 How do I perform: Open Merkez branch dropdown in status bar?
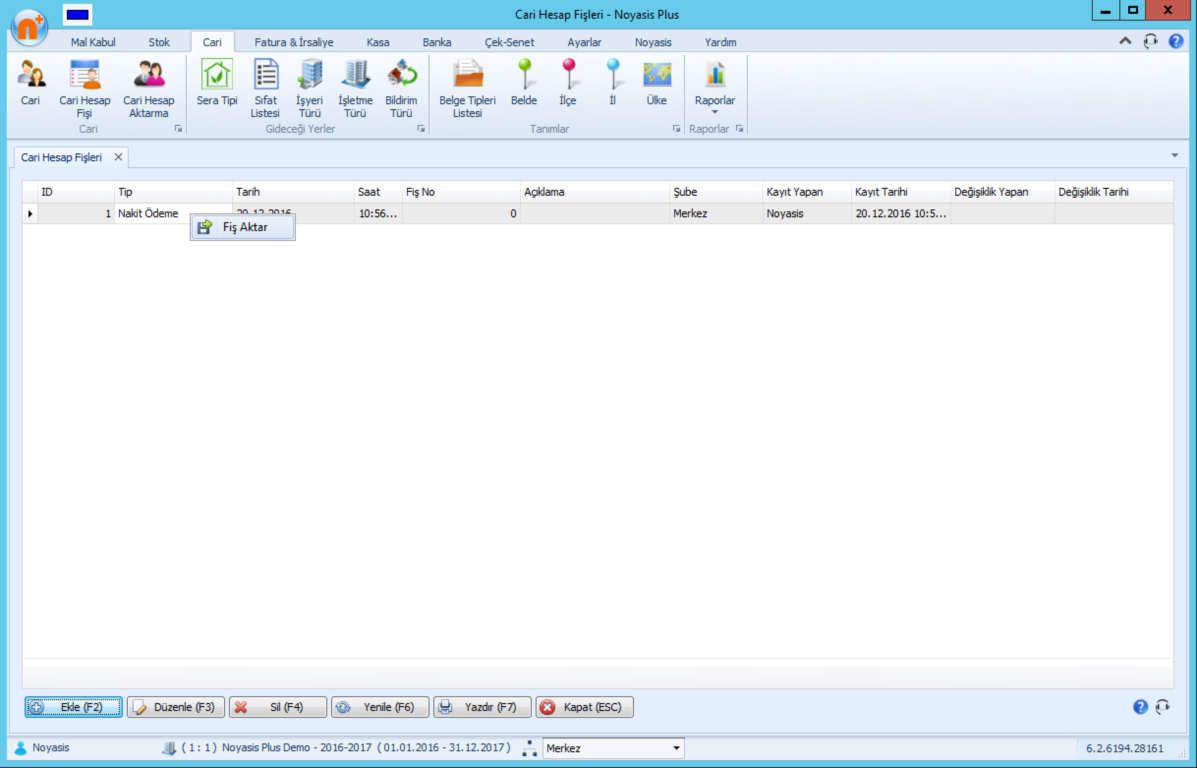coord(676,748)
